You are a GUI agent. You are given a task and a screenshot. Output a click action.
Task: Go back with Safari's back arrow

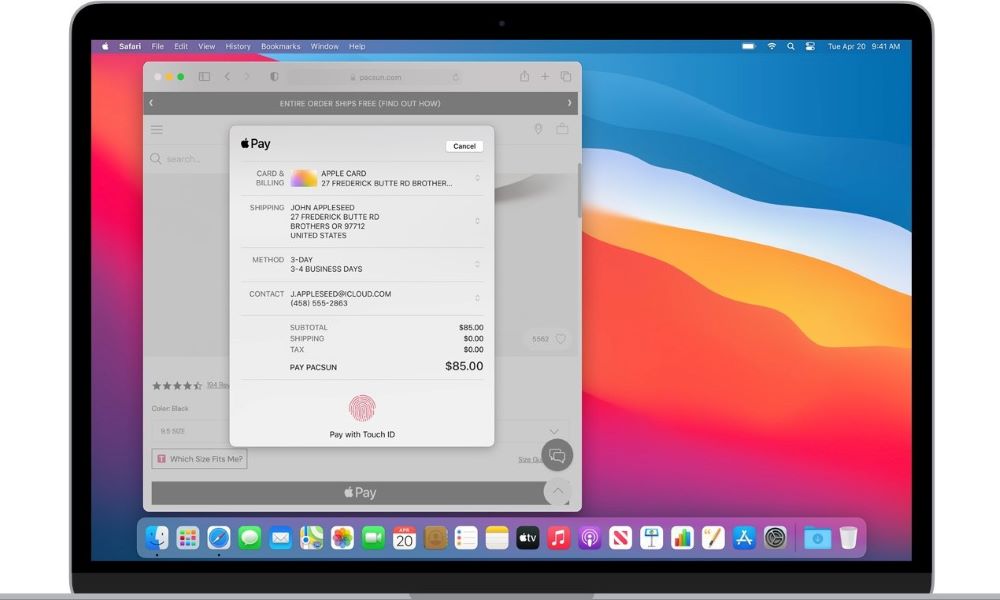227,77
